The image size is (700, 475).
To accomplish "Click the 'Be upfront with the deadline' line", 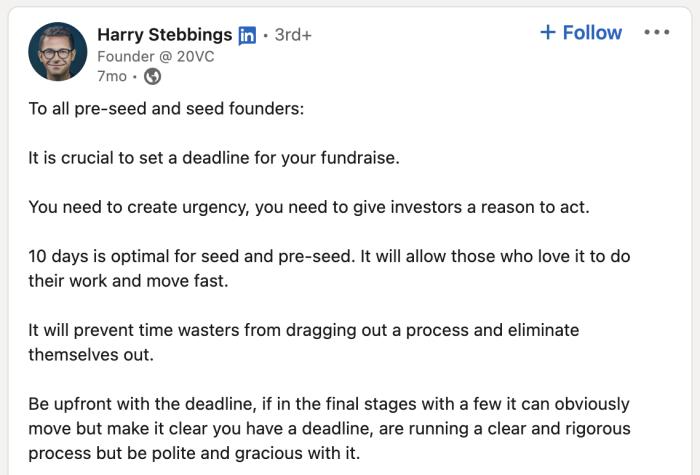I will [x=329, y=404].
